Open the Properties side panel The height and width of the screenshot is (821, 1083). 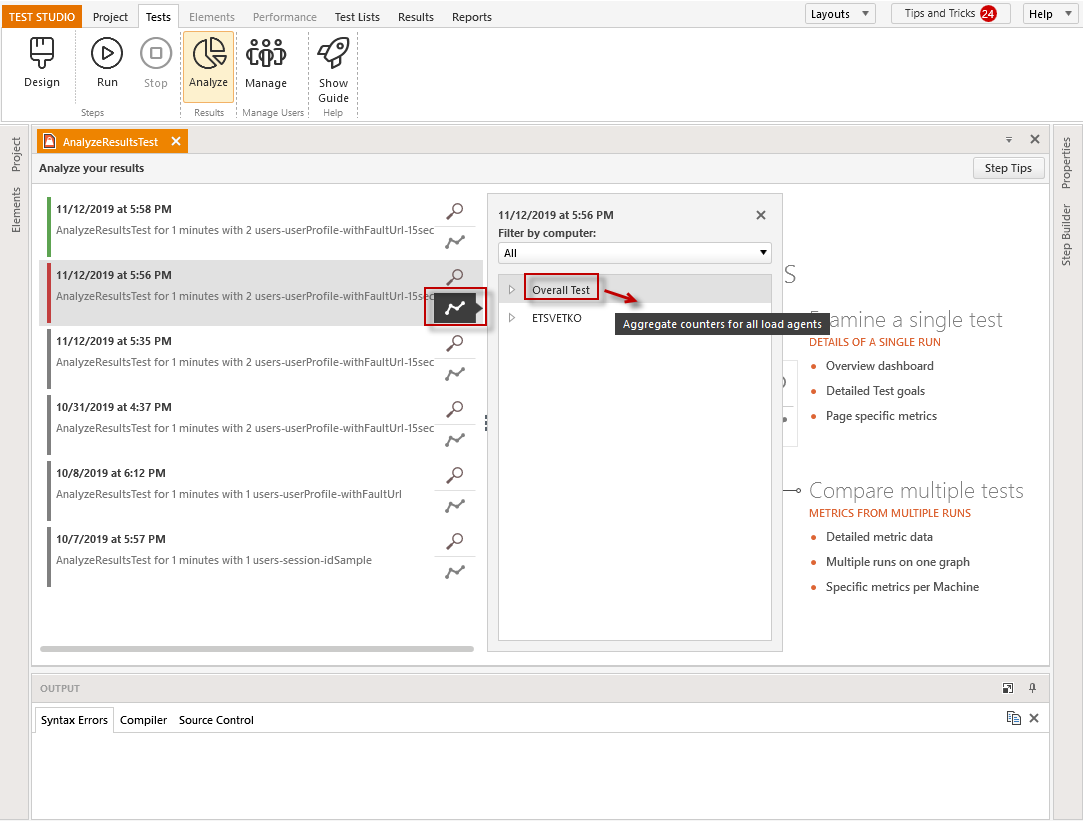(1066, 162)
